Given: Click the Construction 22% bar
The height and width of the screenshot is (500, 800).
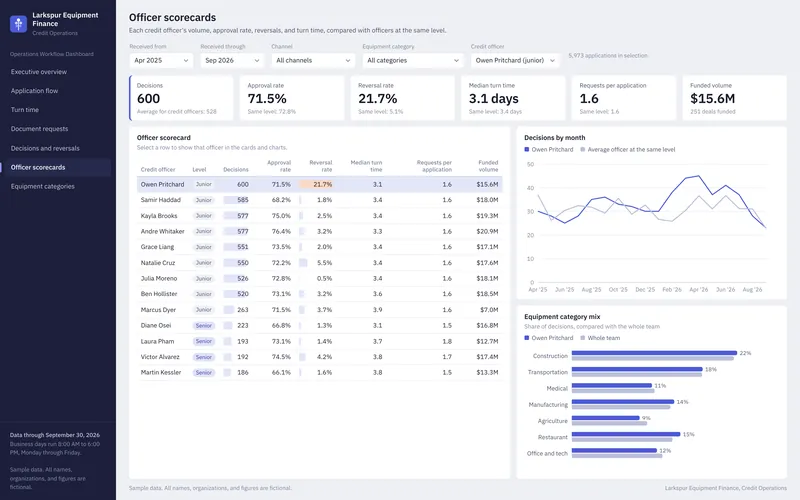Looking at the screenshot, I should pos(654,353).
